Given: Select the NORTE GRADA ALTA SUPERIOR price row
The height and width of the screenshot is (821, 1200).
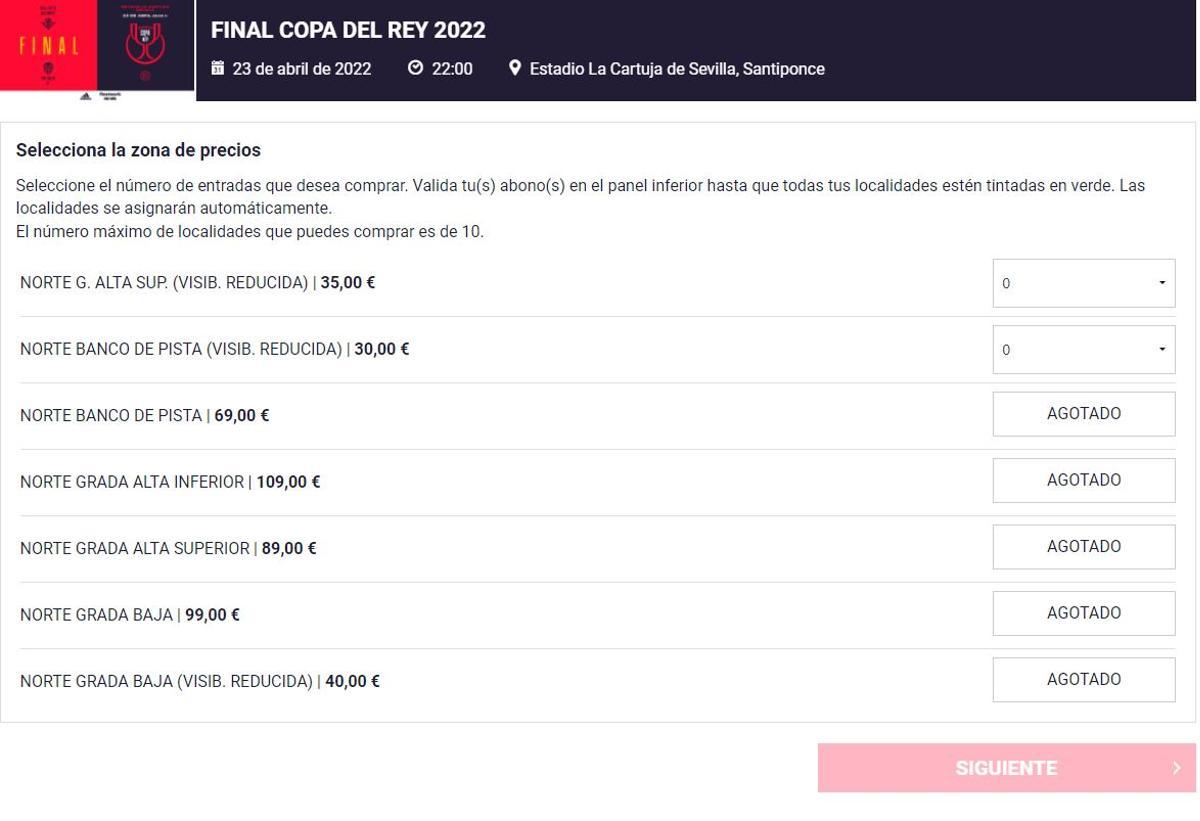Looking at the screenshot, I should 168,548.
